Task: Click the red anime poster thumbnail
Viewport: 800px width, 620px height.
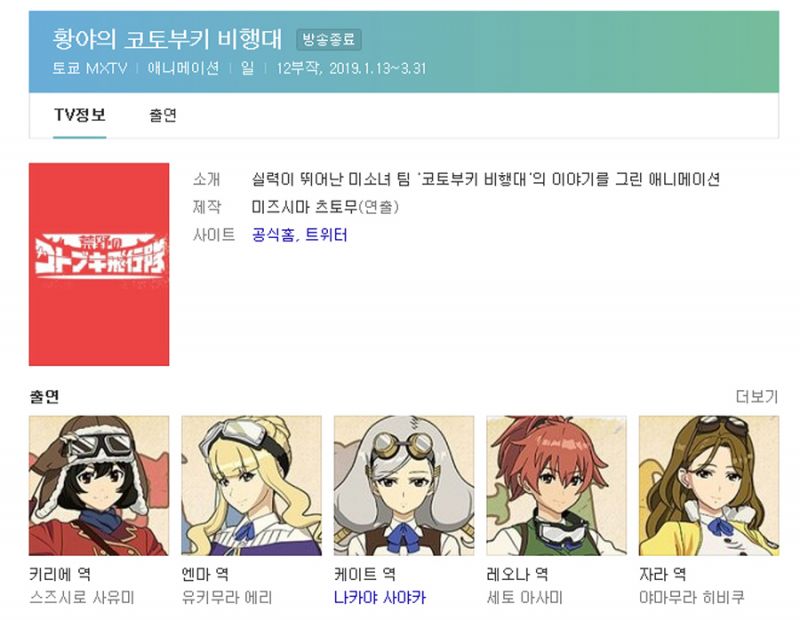Action: 99,264
